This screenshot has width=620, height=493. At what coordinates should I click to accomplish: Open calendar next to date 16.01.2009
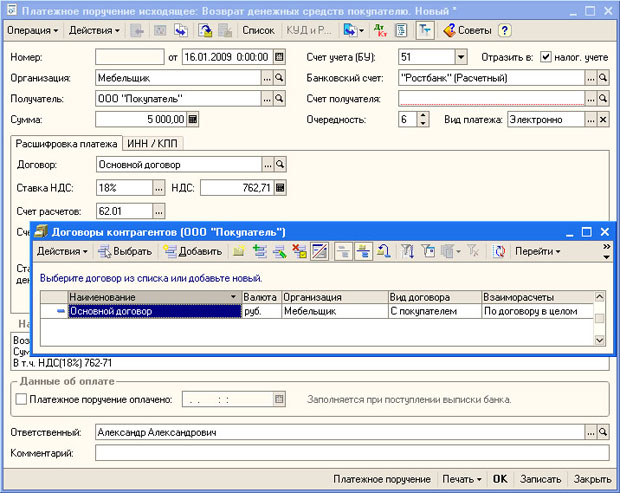pyautogui.click(x=279, y=57)
